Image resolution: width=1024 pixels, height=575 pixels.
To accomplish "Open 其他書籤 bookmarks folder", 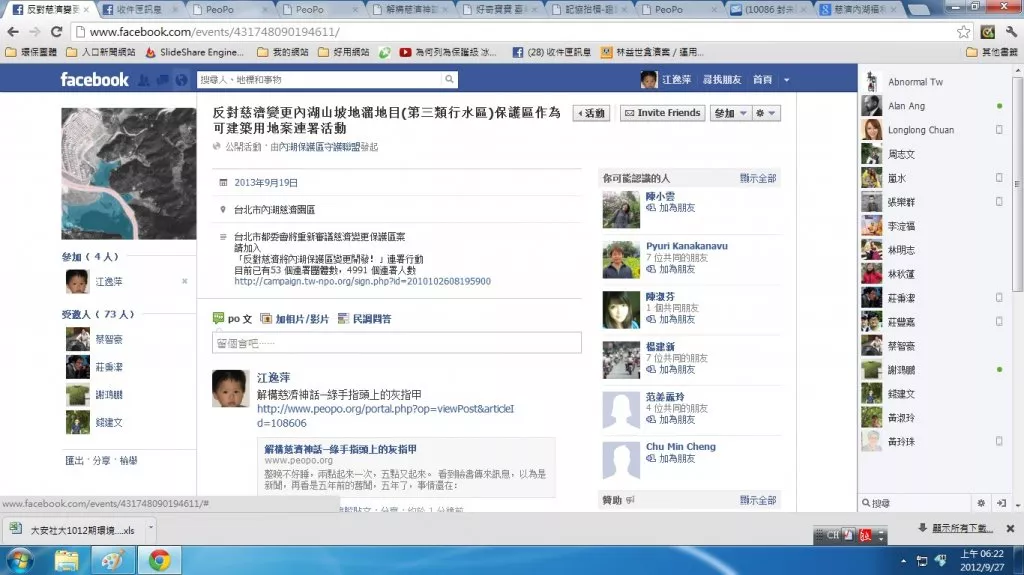I will point(991,52).
